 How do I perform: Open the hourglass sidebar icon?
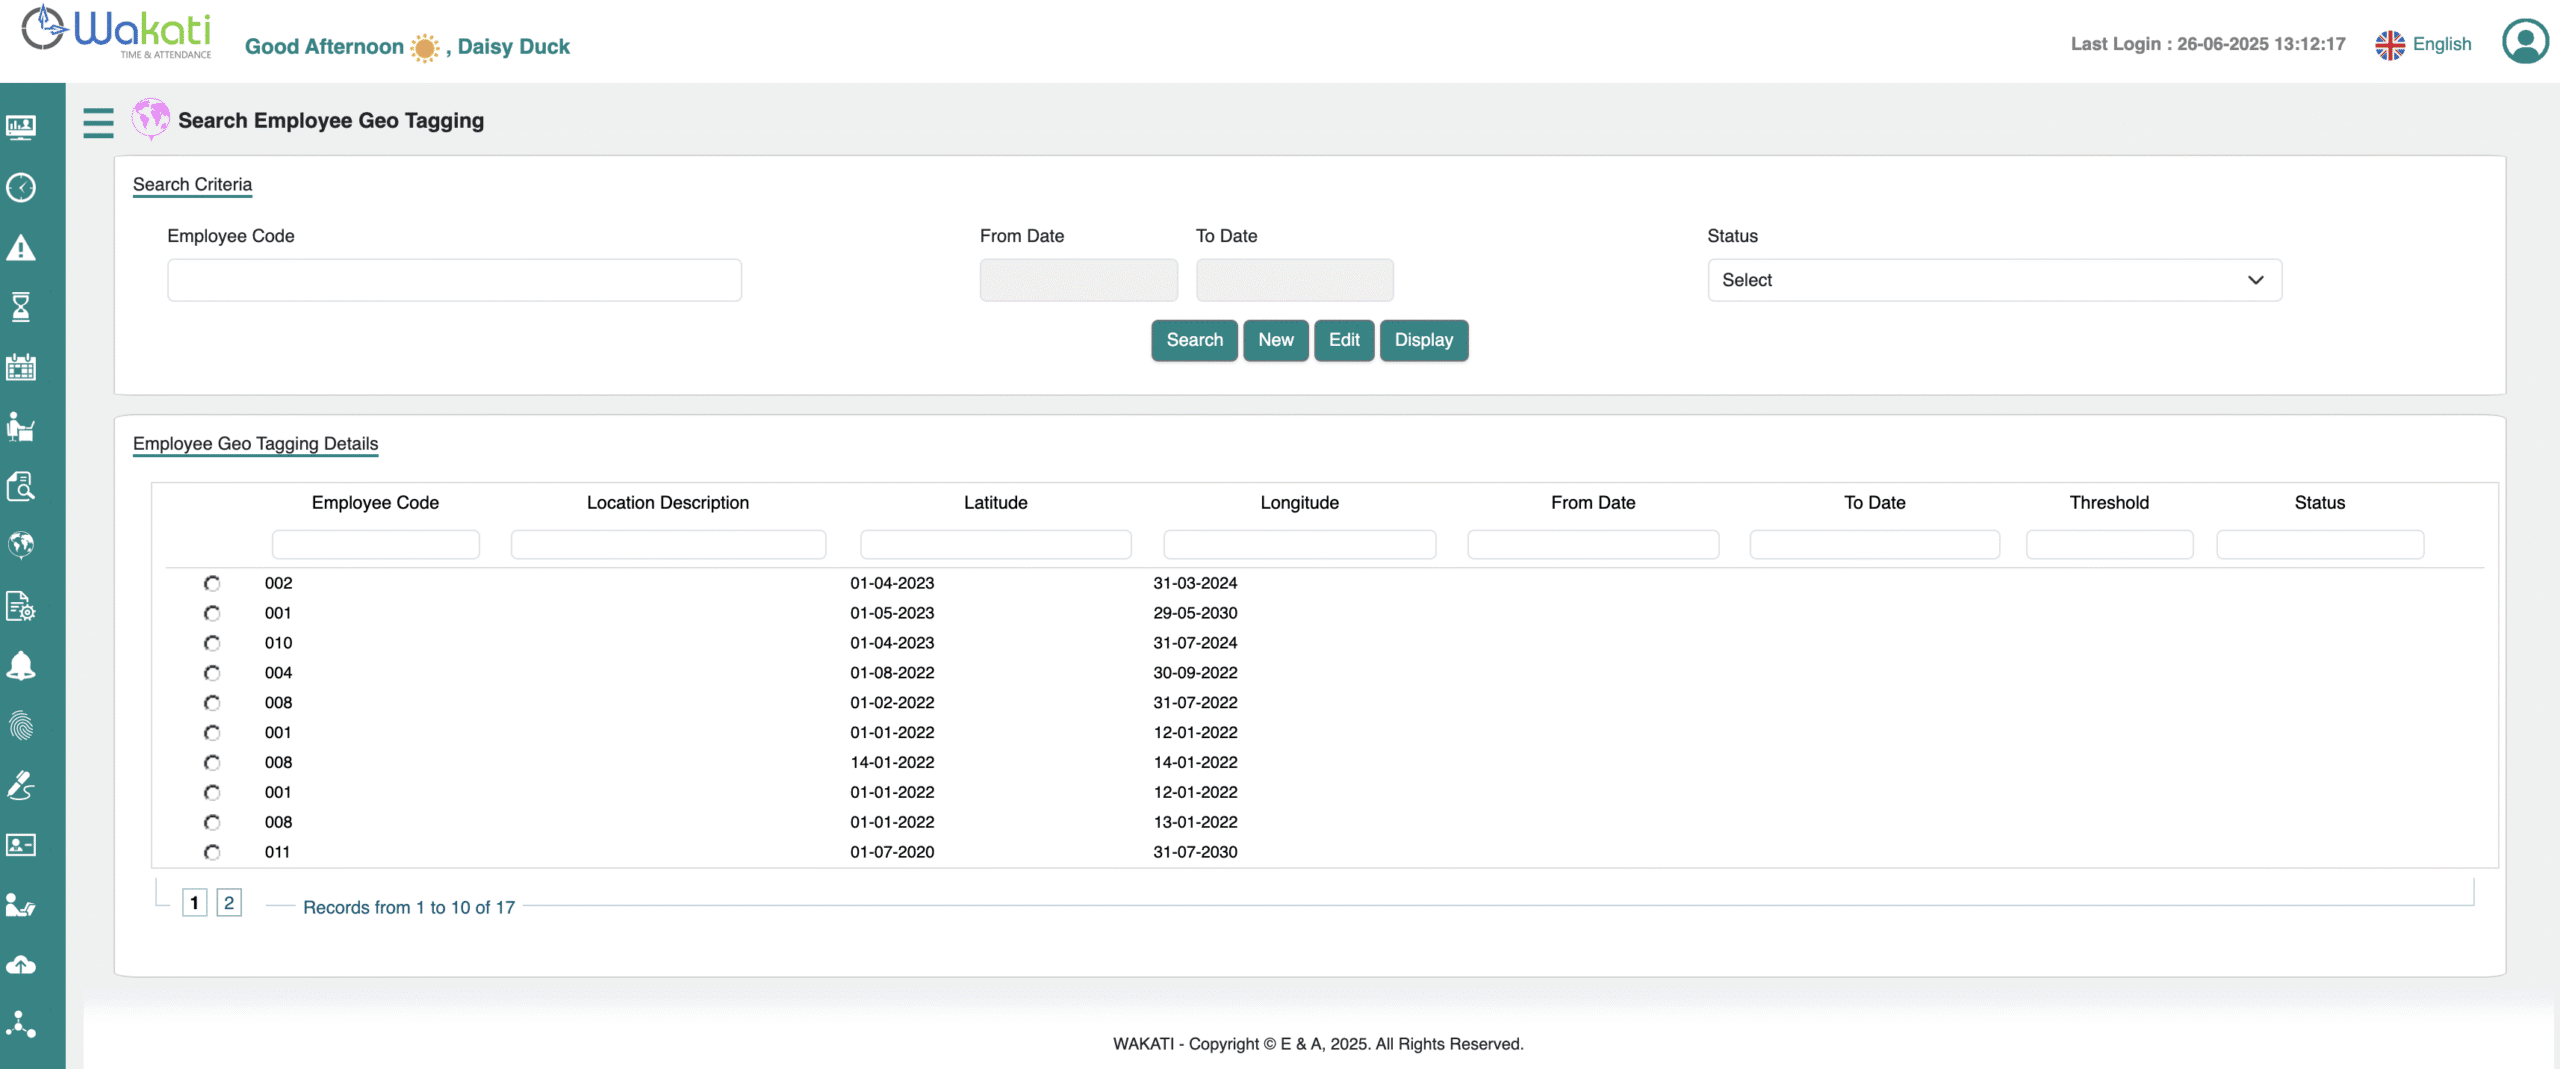(x=21, y=307)
